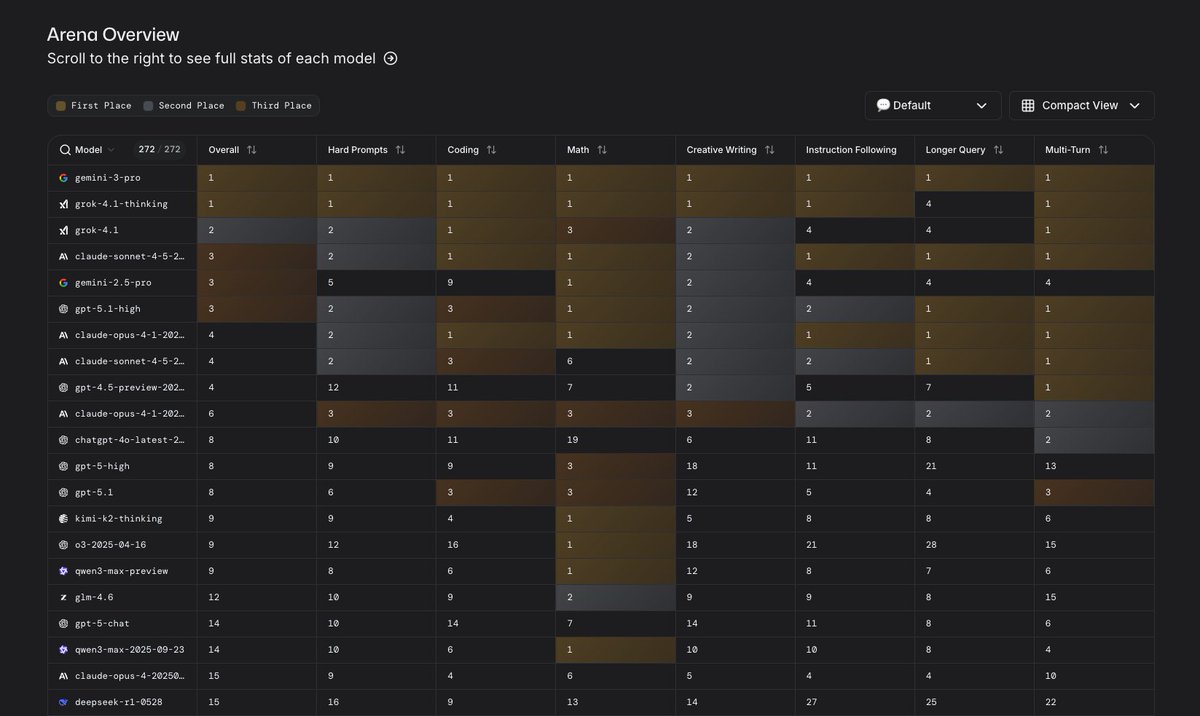
Task: Click the Second Place legend color swatch
Action: point(148,106)
